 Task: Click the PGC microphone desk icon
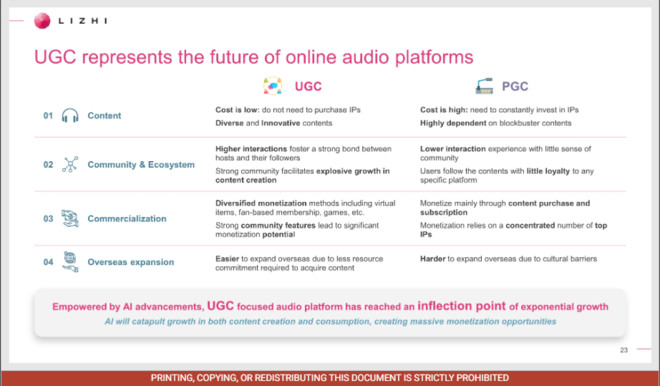point(484,86)
